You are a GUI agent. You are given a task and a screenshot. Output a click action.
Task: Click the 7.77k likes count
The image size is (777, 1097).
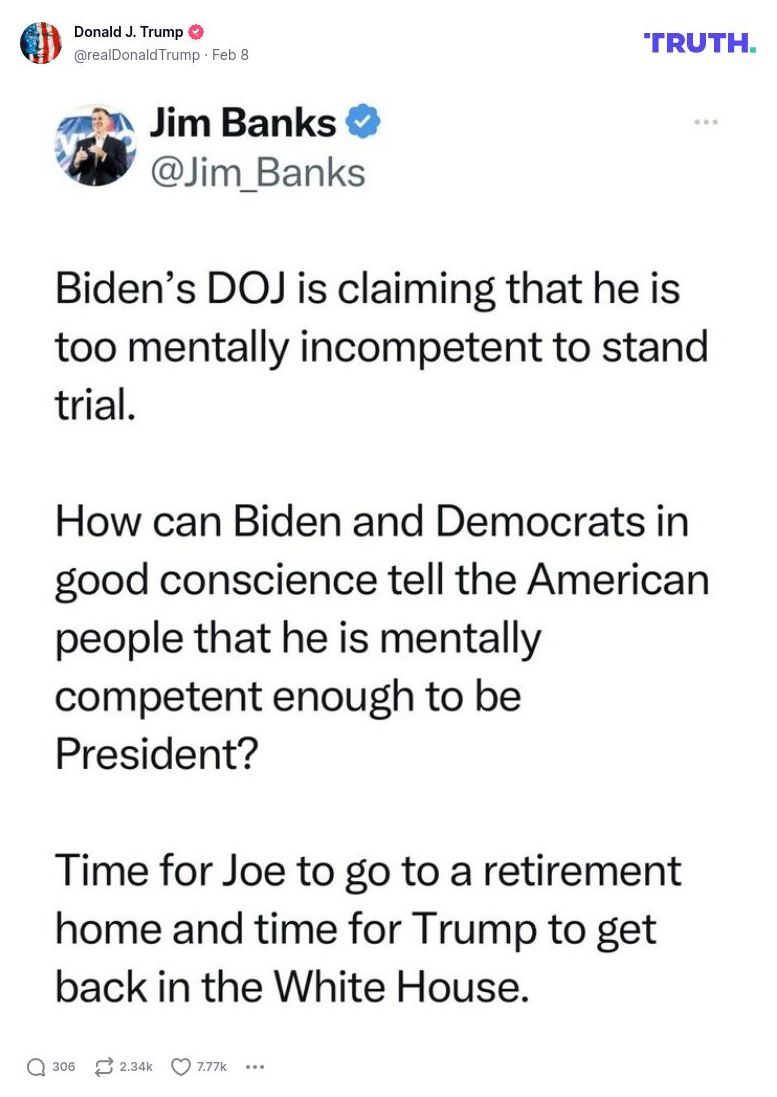click(x=212, y=1067)
